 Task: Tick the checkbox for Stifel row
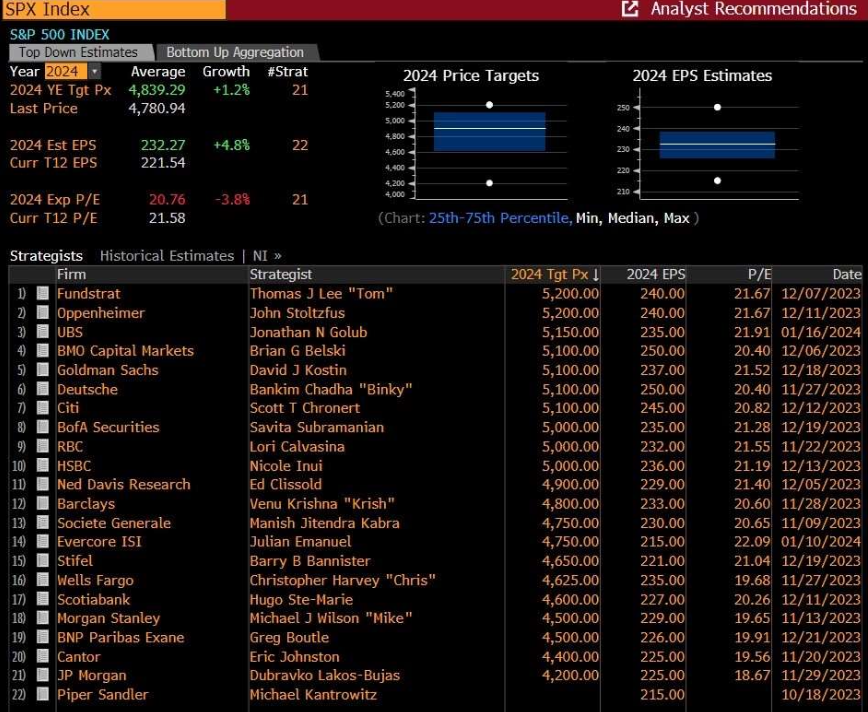point(43,561)
